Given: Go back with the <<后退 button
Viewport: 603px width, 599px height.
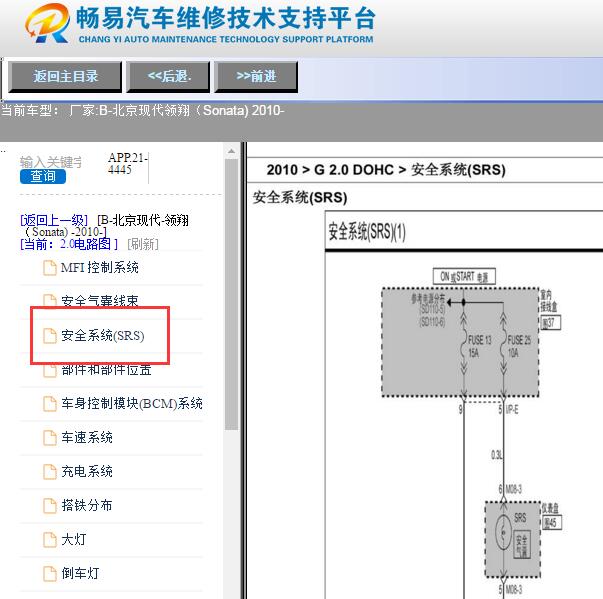Looking at the screenshot, I should [x=168, y=77].
